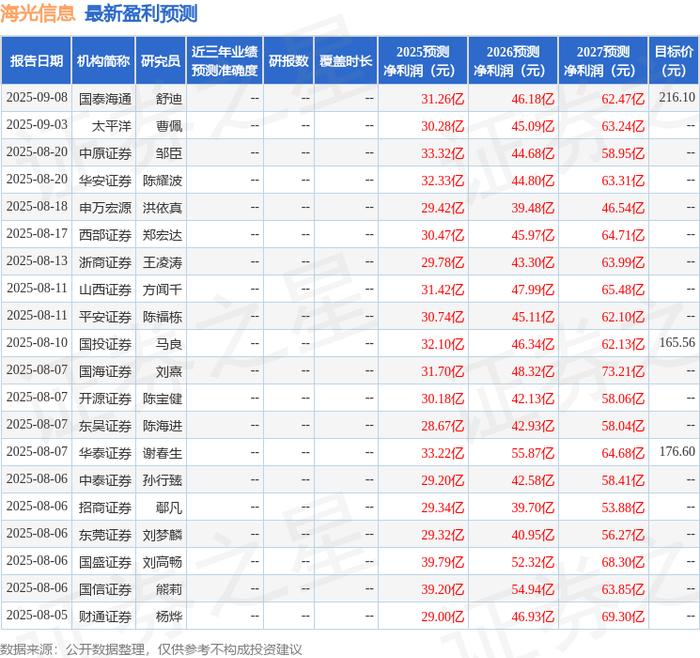Click date cell 2025-09-08
The width and height of the screenshot is (700, 658).
(37, 98)
